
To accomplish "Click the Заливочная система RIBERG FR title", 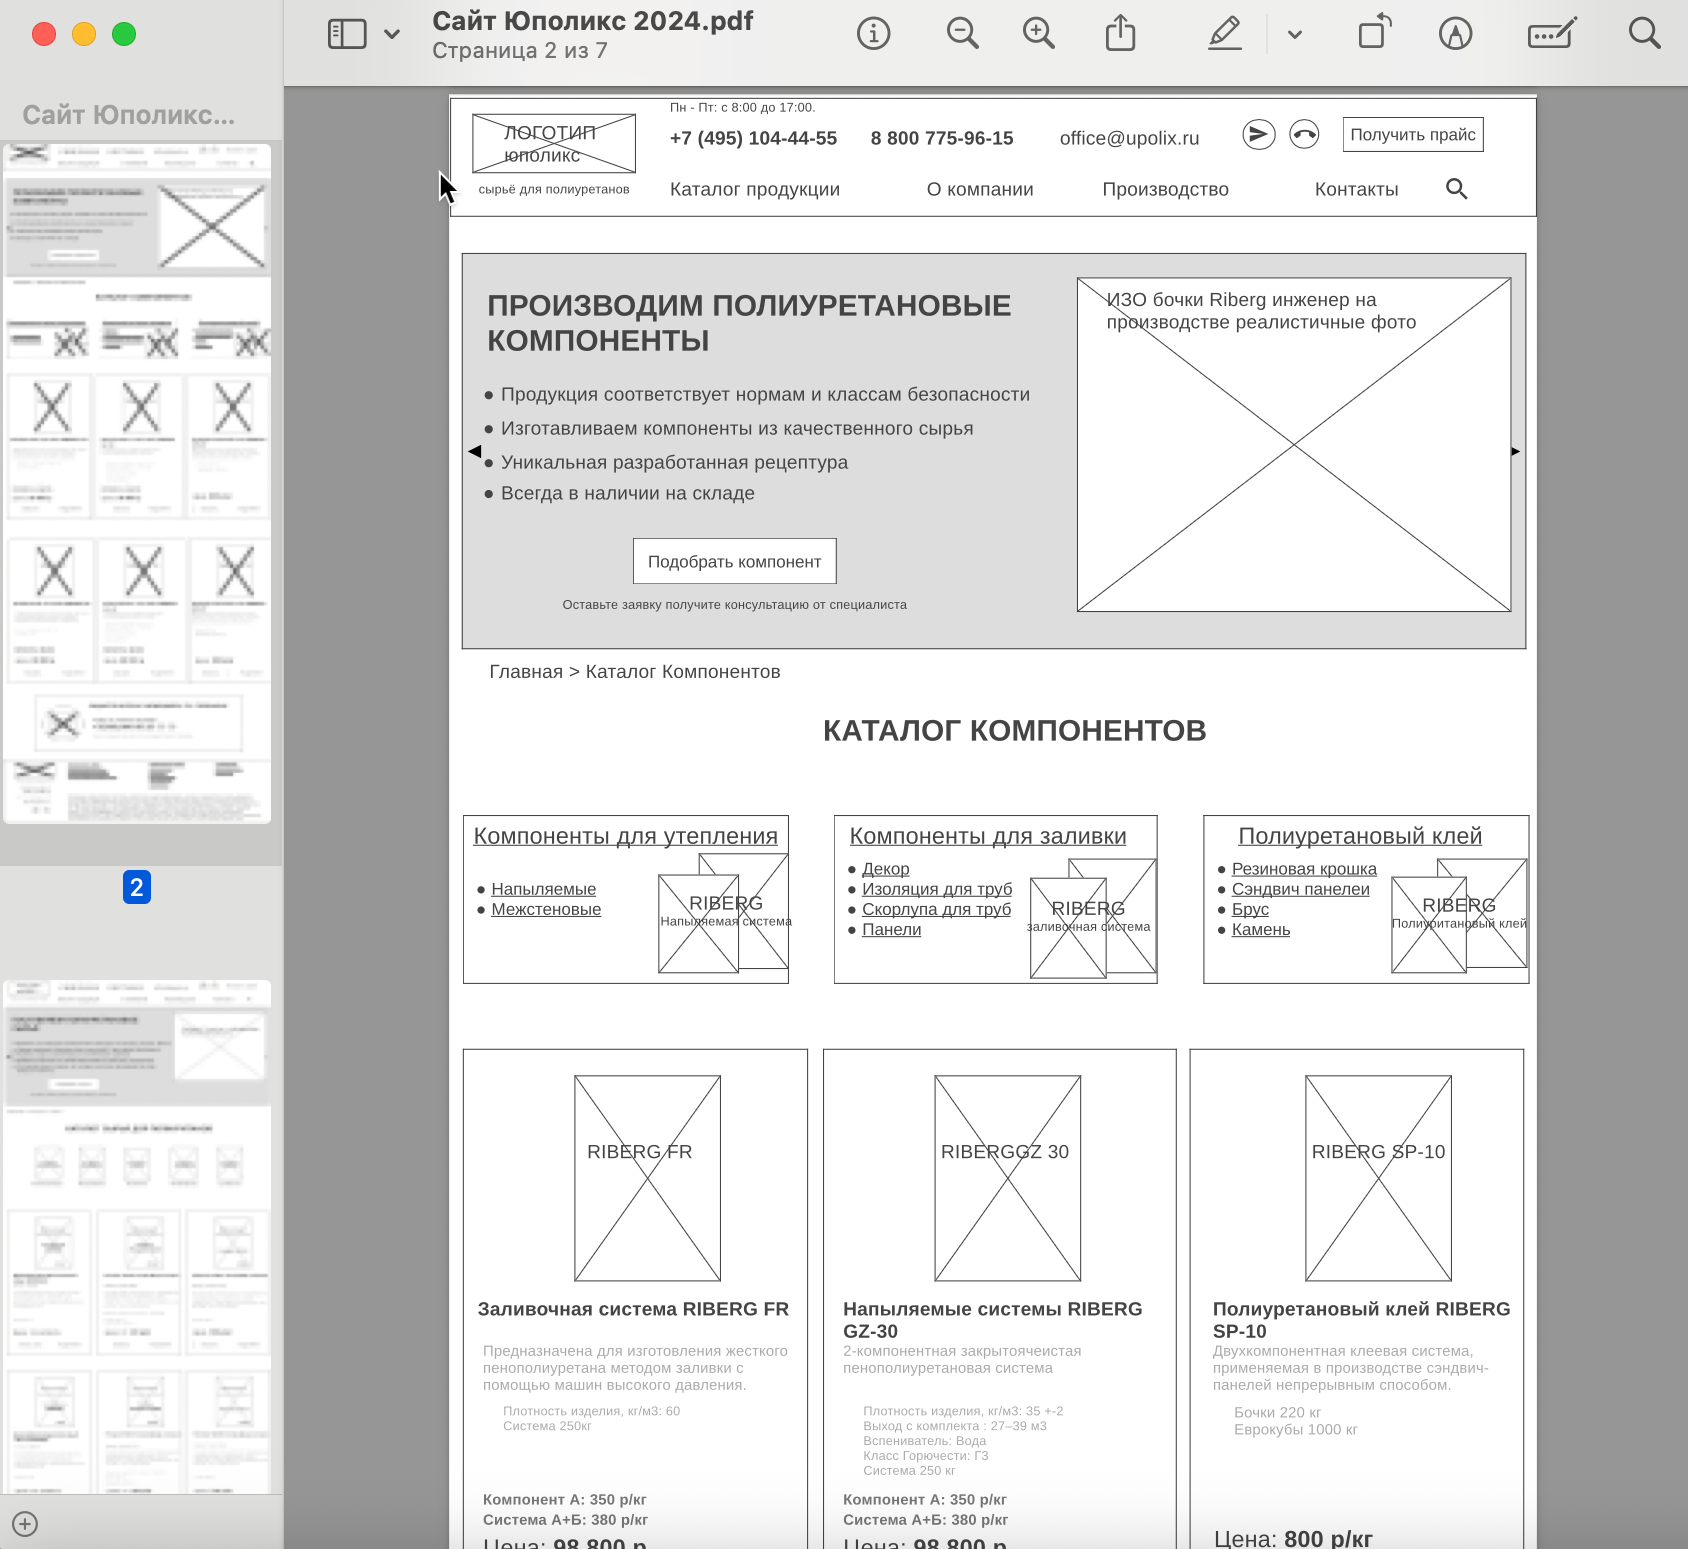I will coord(633,1309).
